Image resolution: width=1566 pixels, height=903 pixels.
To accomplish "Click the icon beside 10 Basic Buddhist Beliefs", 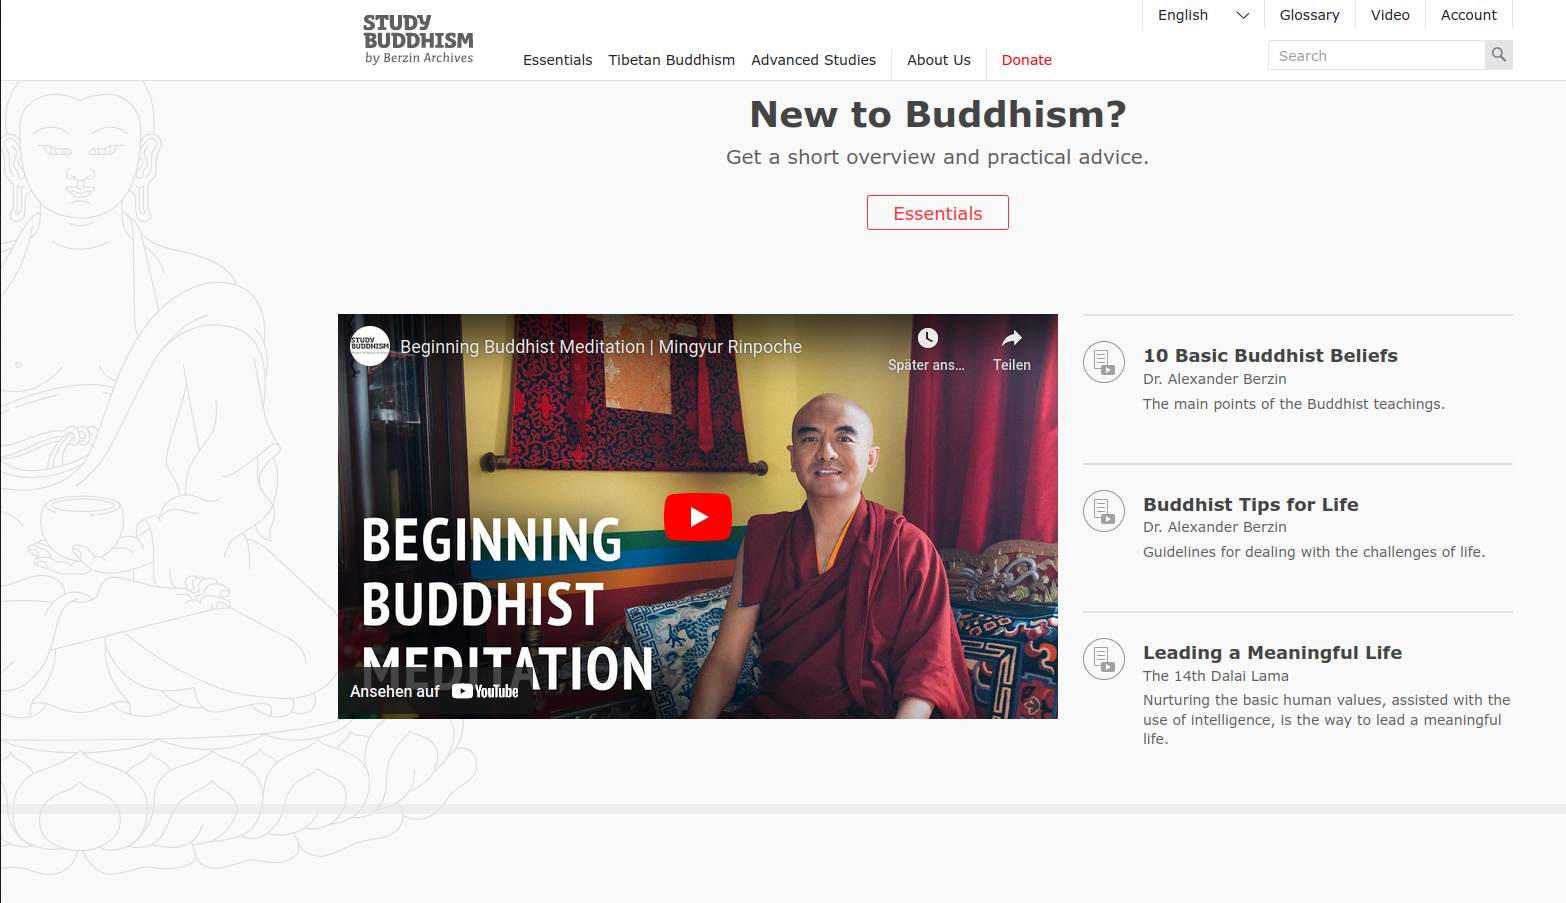I will click(1104, 361).
